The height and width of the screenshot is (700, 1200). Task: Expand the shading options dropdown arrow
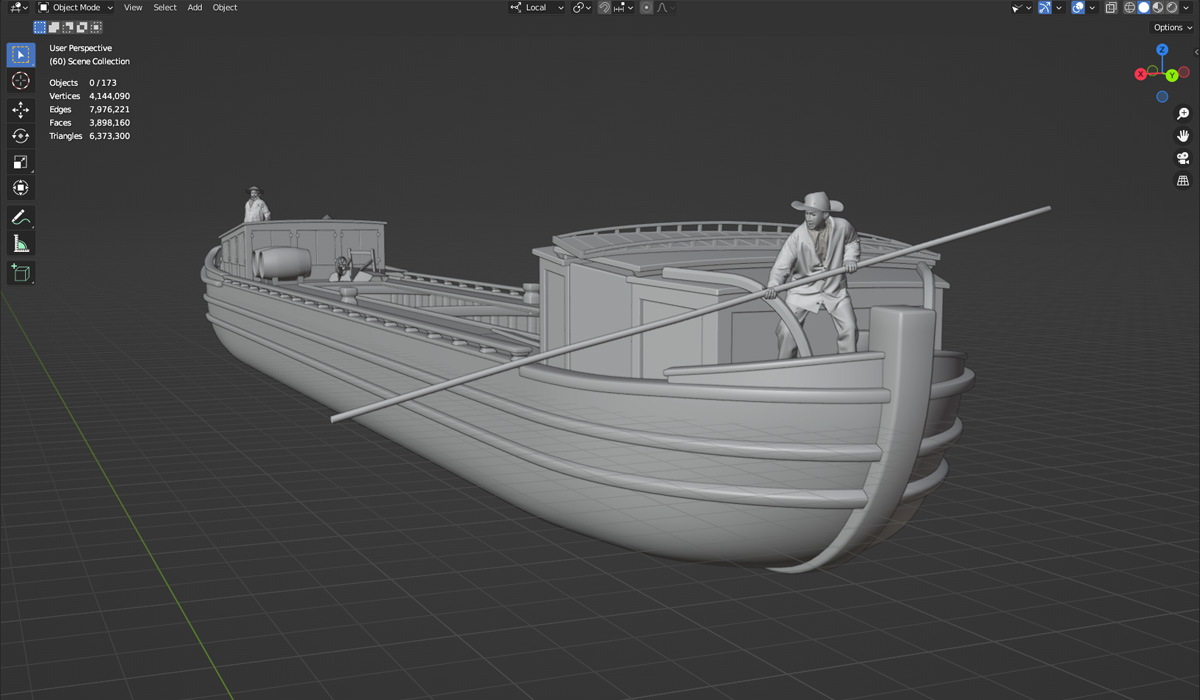pyautogui.click(x=1187, y=8)
